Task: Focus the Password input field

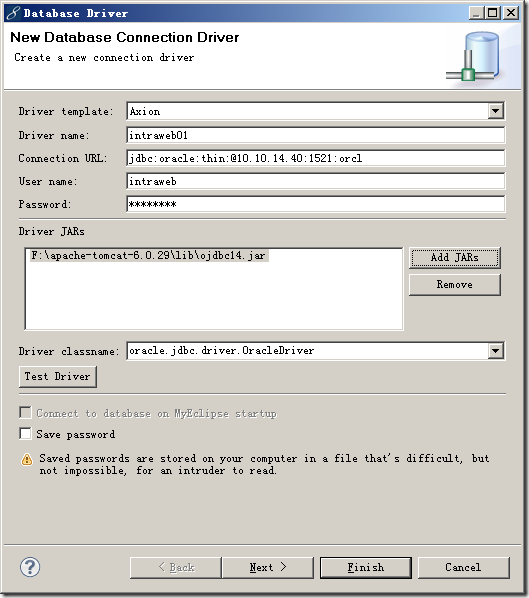Action: click(315, 204)
